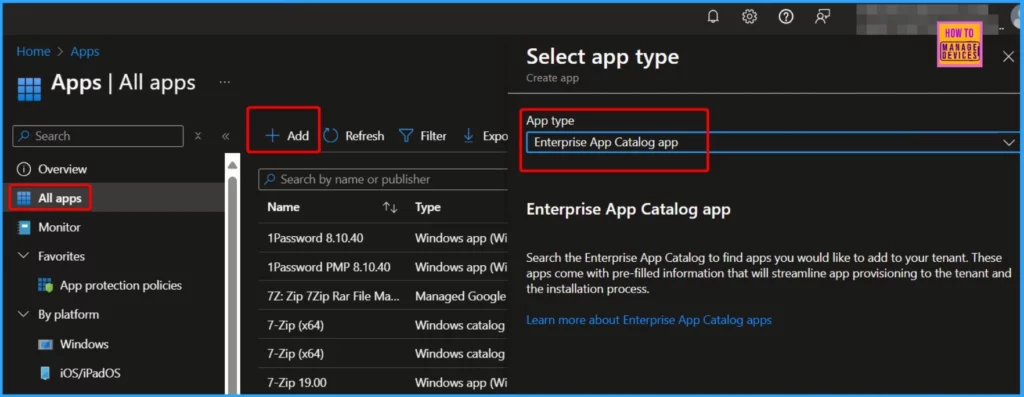Select the 7-Zip 19.00 row
1024x397 pixels.
coord(383,383)
